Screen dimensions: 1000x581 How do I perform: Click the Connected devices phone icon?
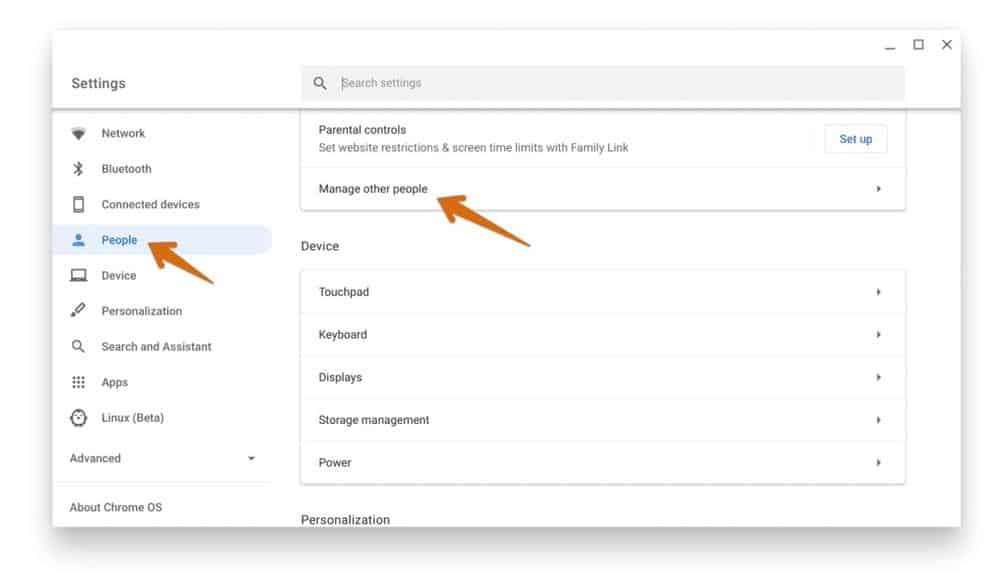point(78,204)
